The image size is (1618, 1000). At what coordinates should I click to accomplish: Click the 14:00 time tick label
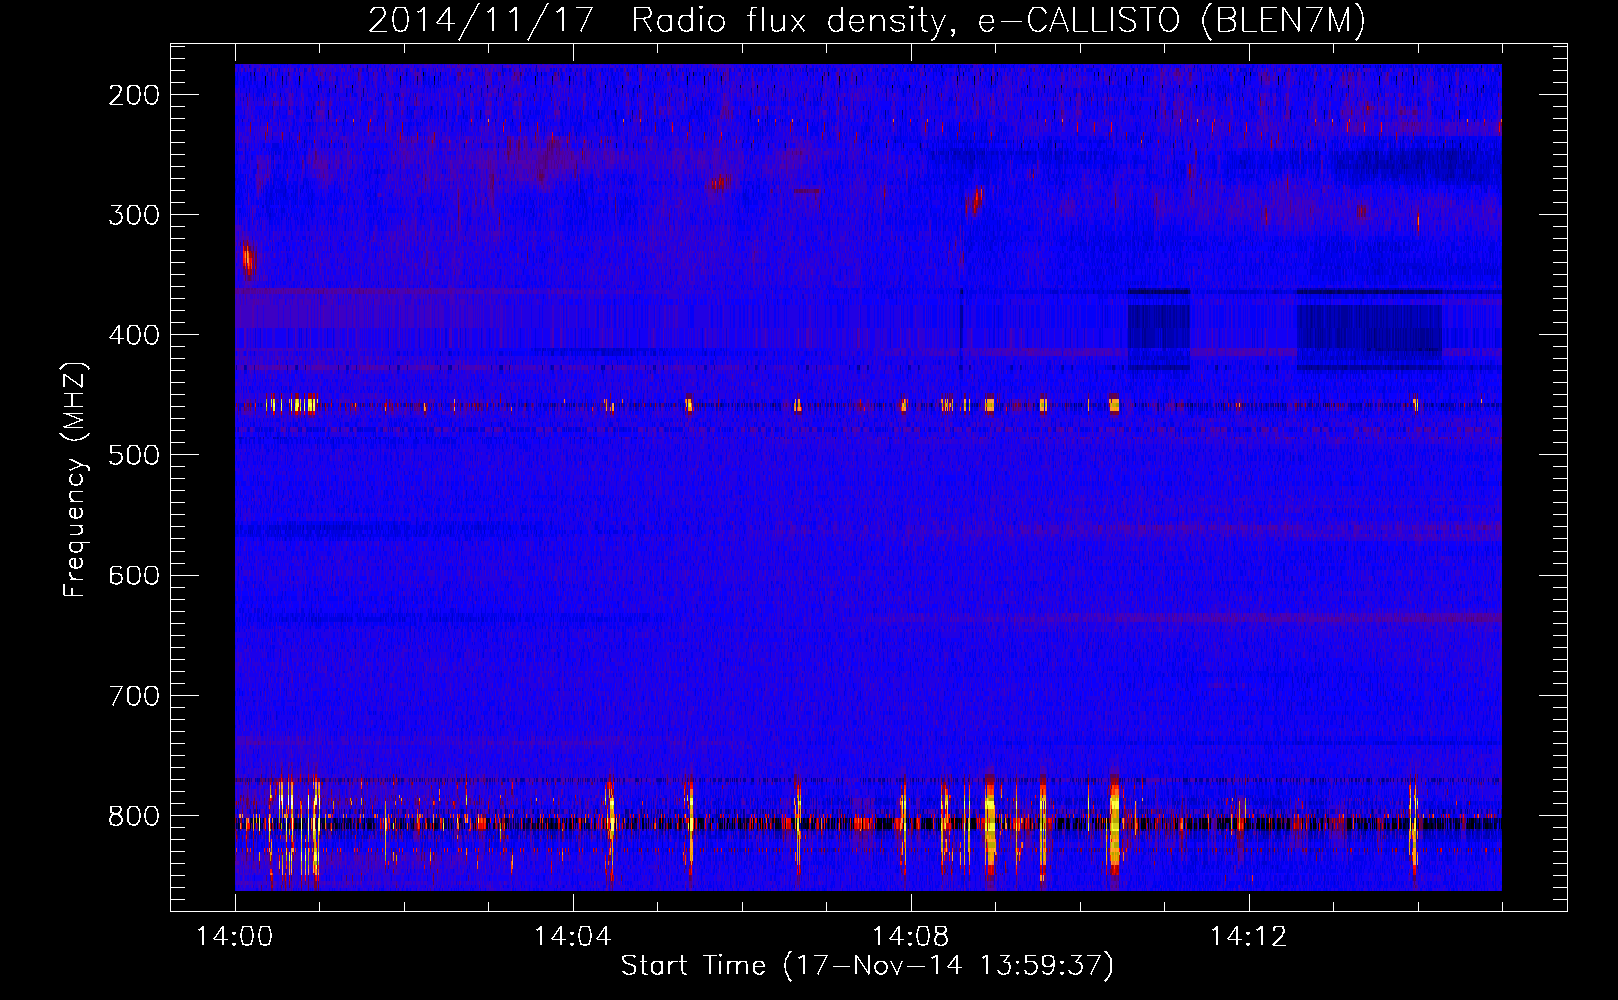click(x=235, y=936)
